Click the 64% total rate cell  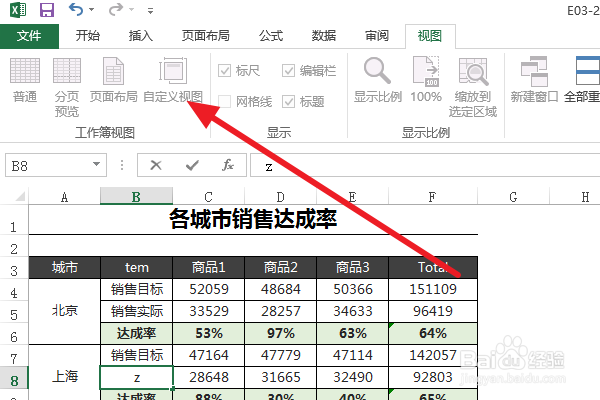433,333
